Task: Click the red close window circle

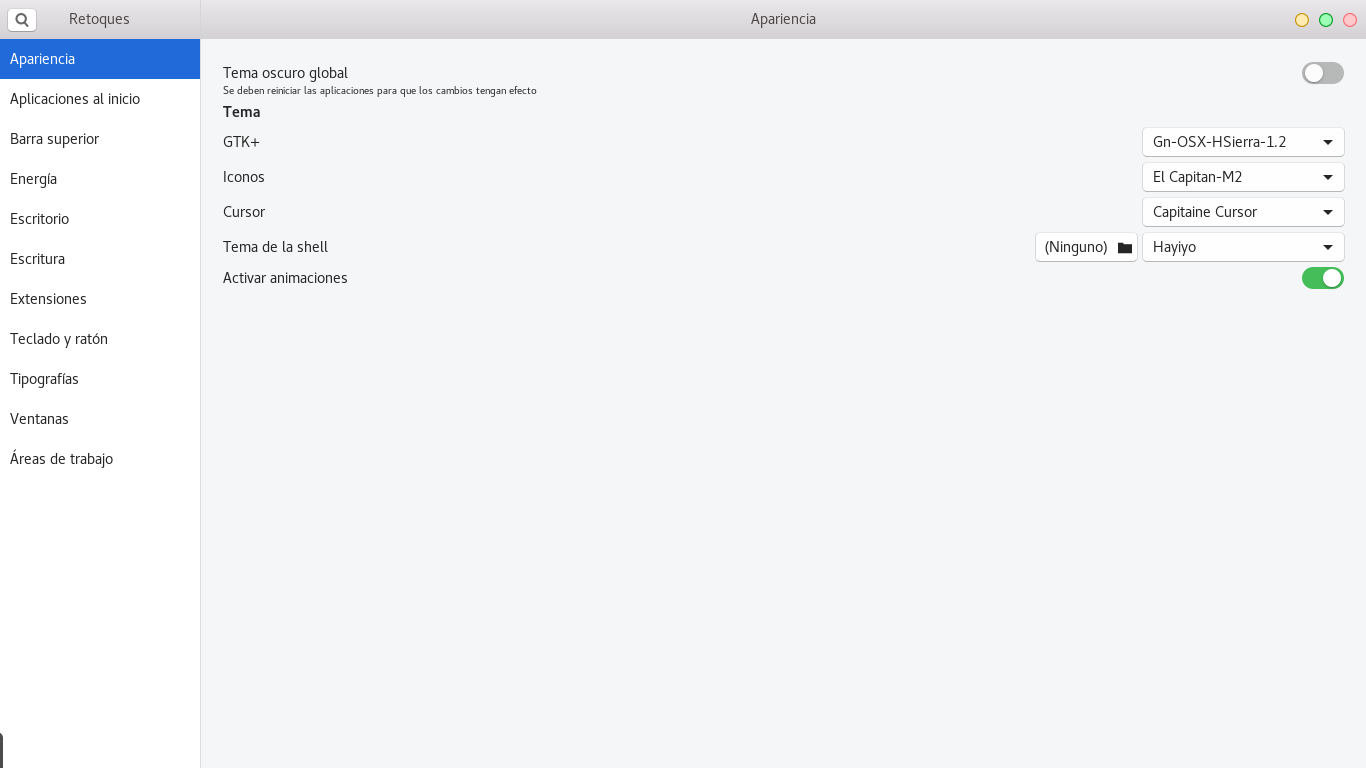Action: pos(1350,20)
